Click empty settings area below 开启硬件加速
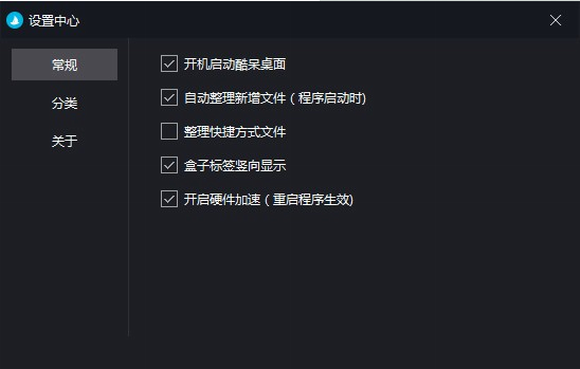The width and height of the screenshot is (580, 369). point(351,281)
